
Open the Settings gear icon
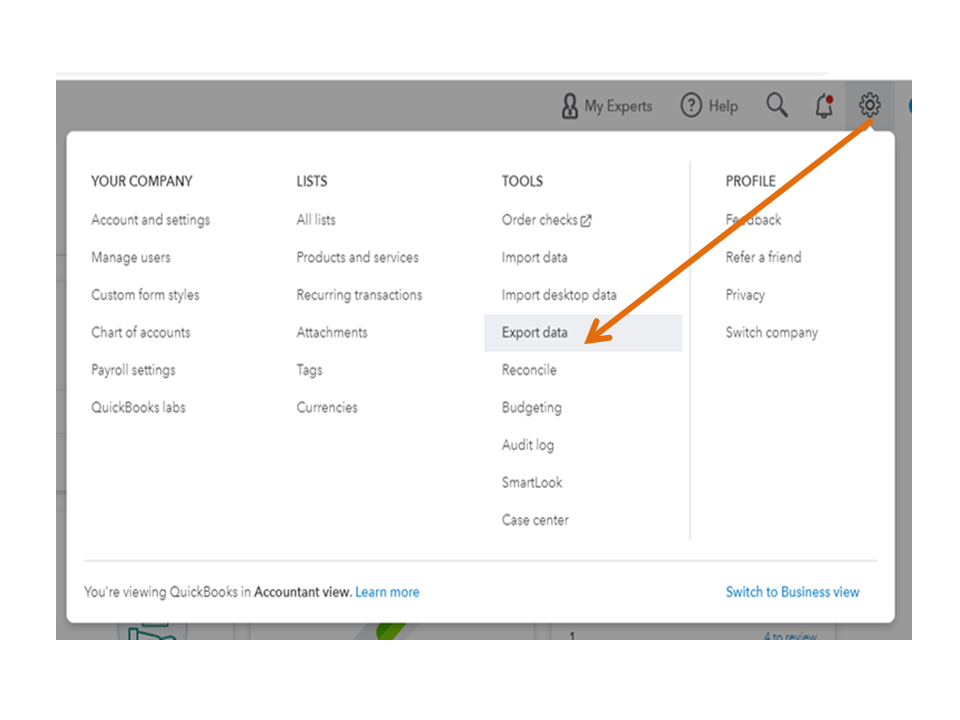coord(869,105)
